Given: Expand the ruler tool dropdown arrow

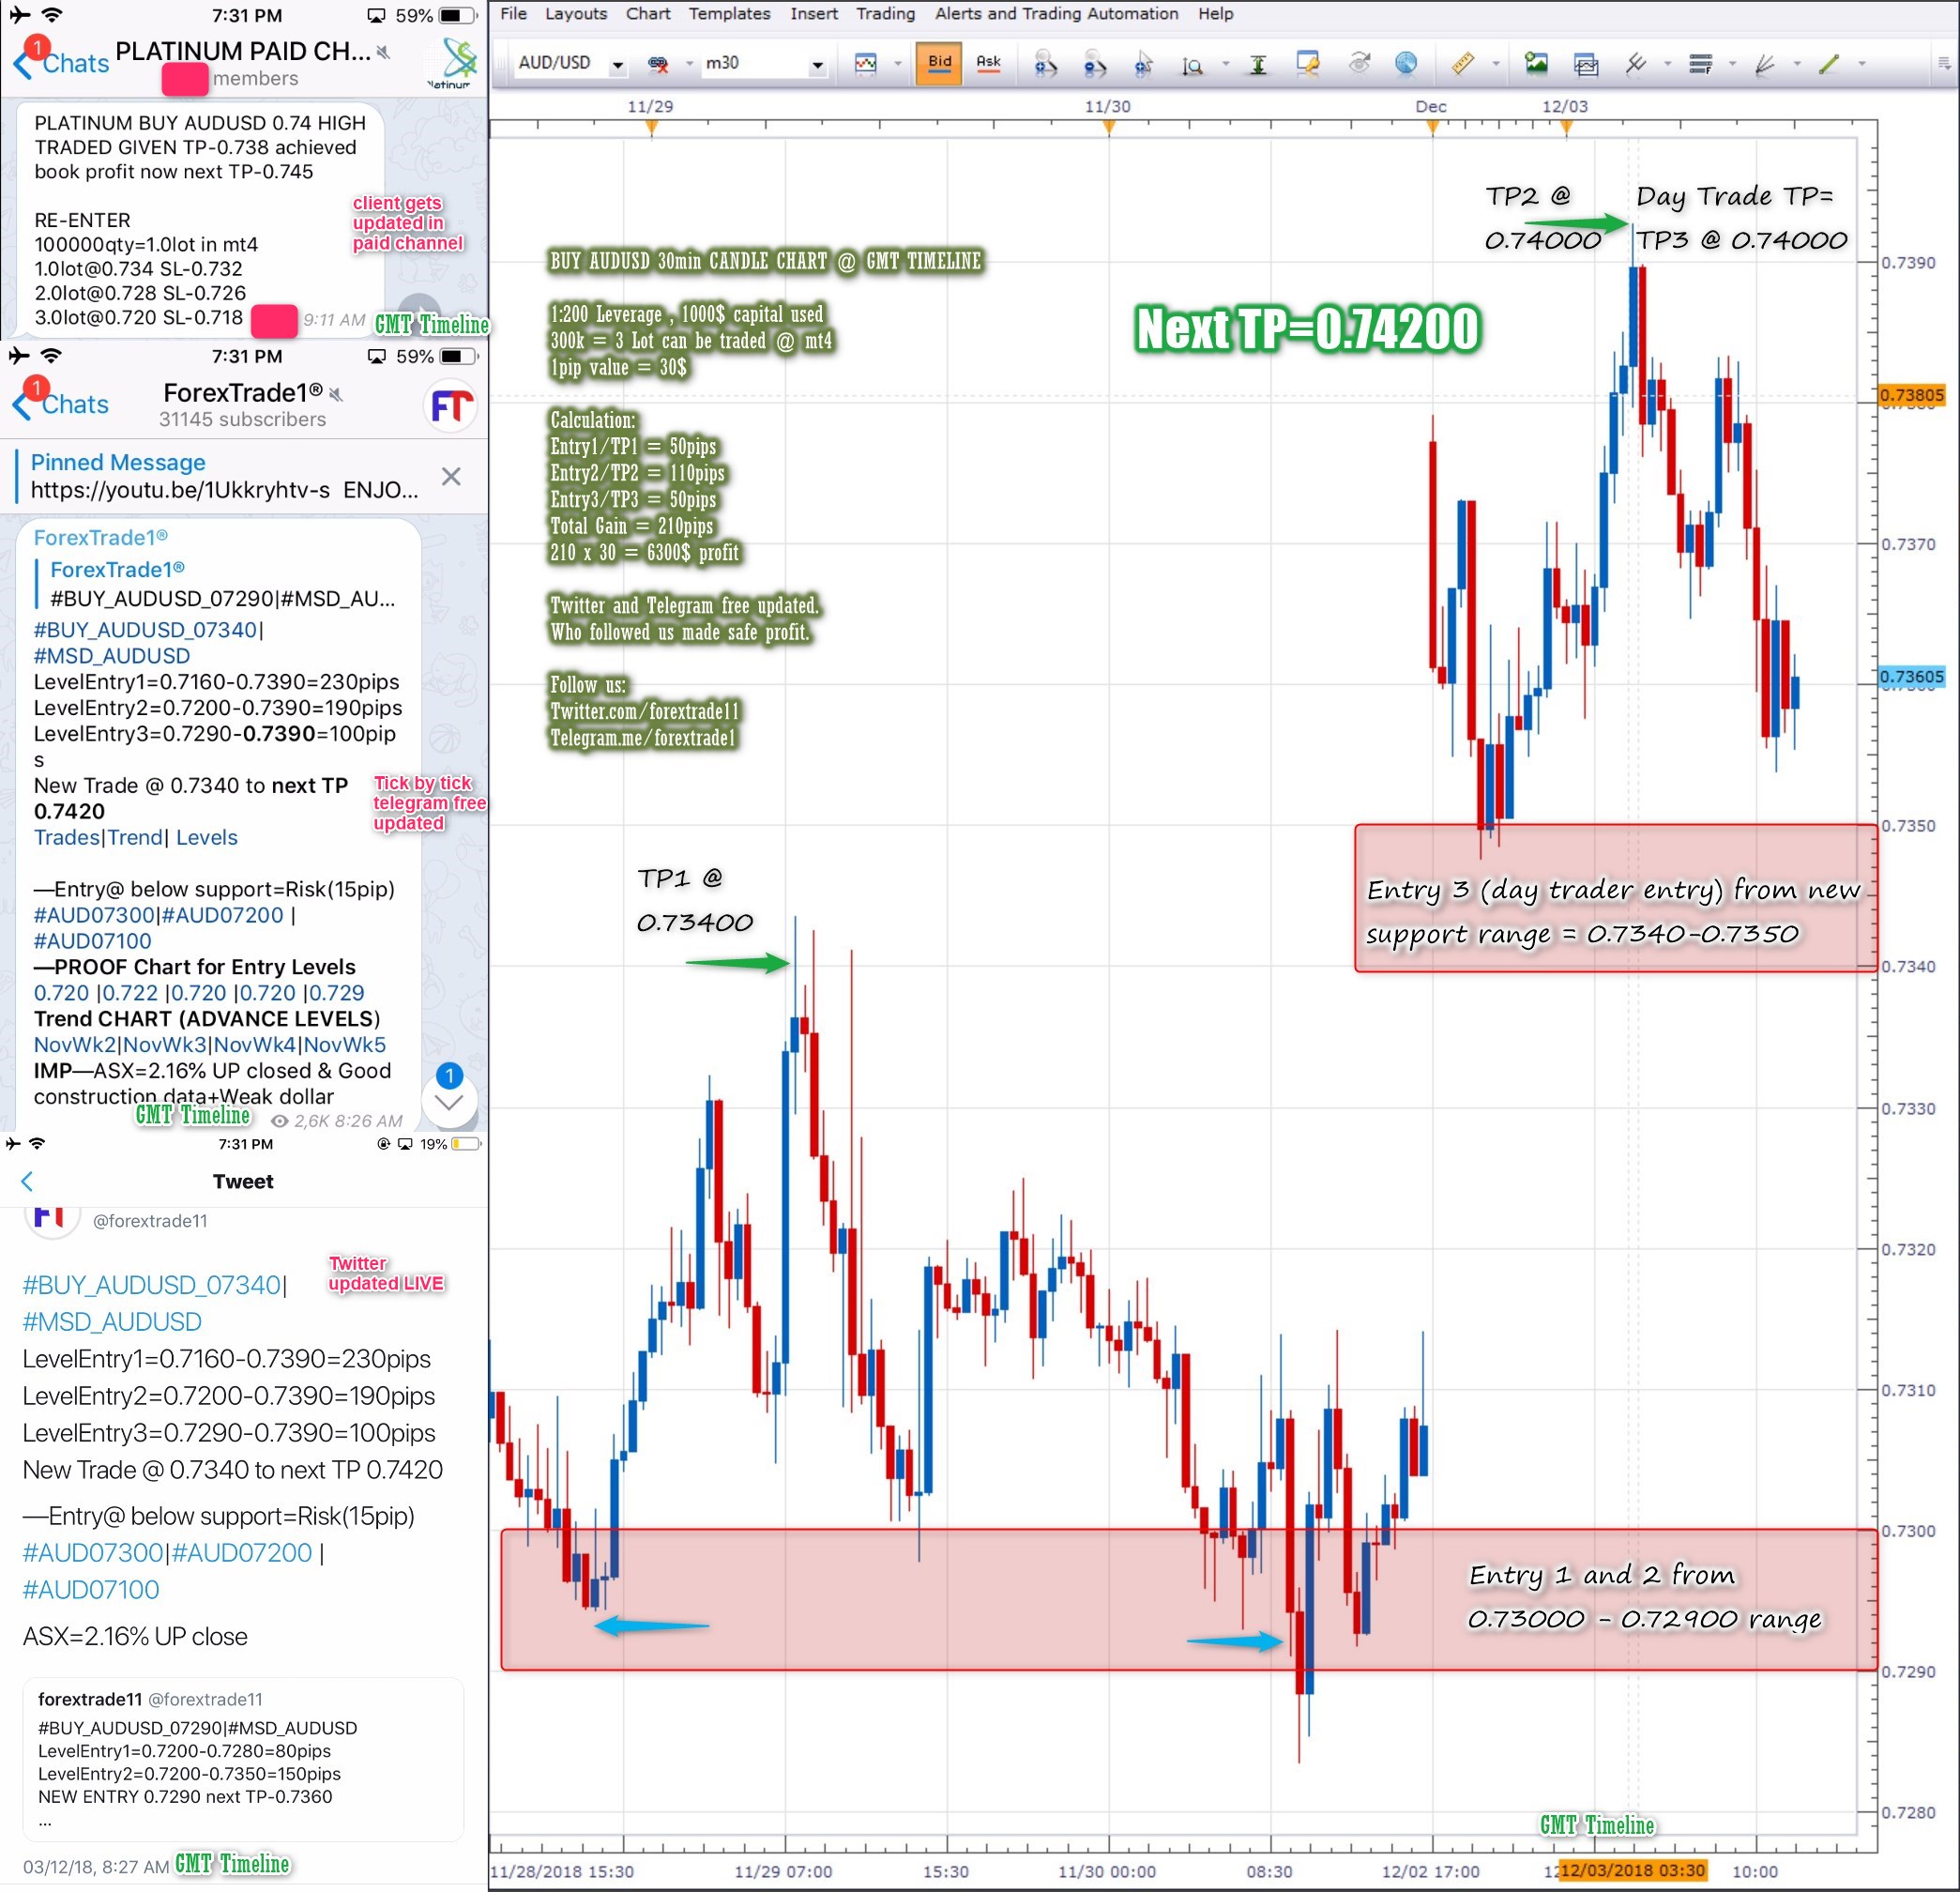Looking at the screenshot, I should click(x=1496, y=64).
